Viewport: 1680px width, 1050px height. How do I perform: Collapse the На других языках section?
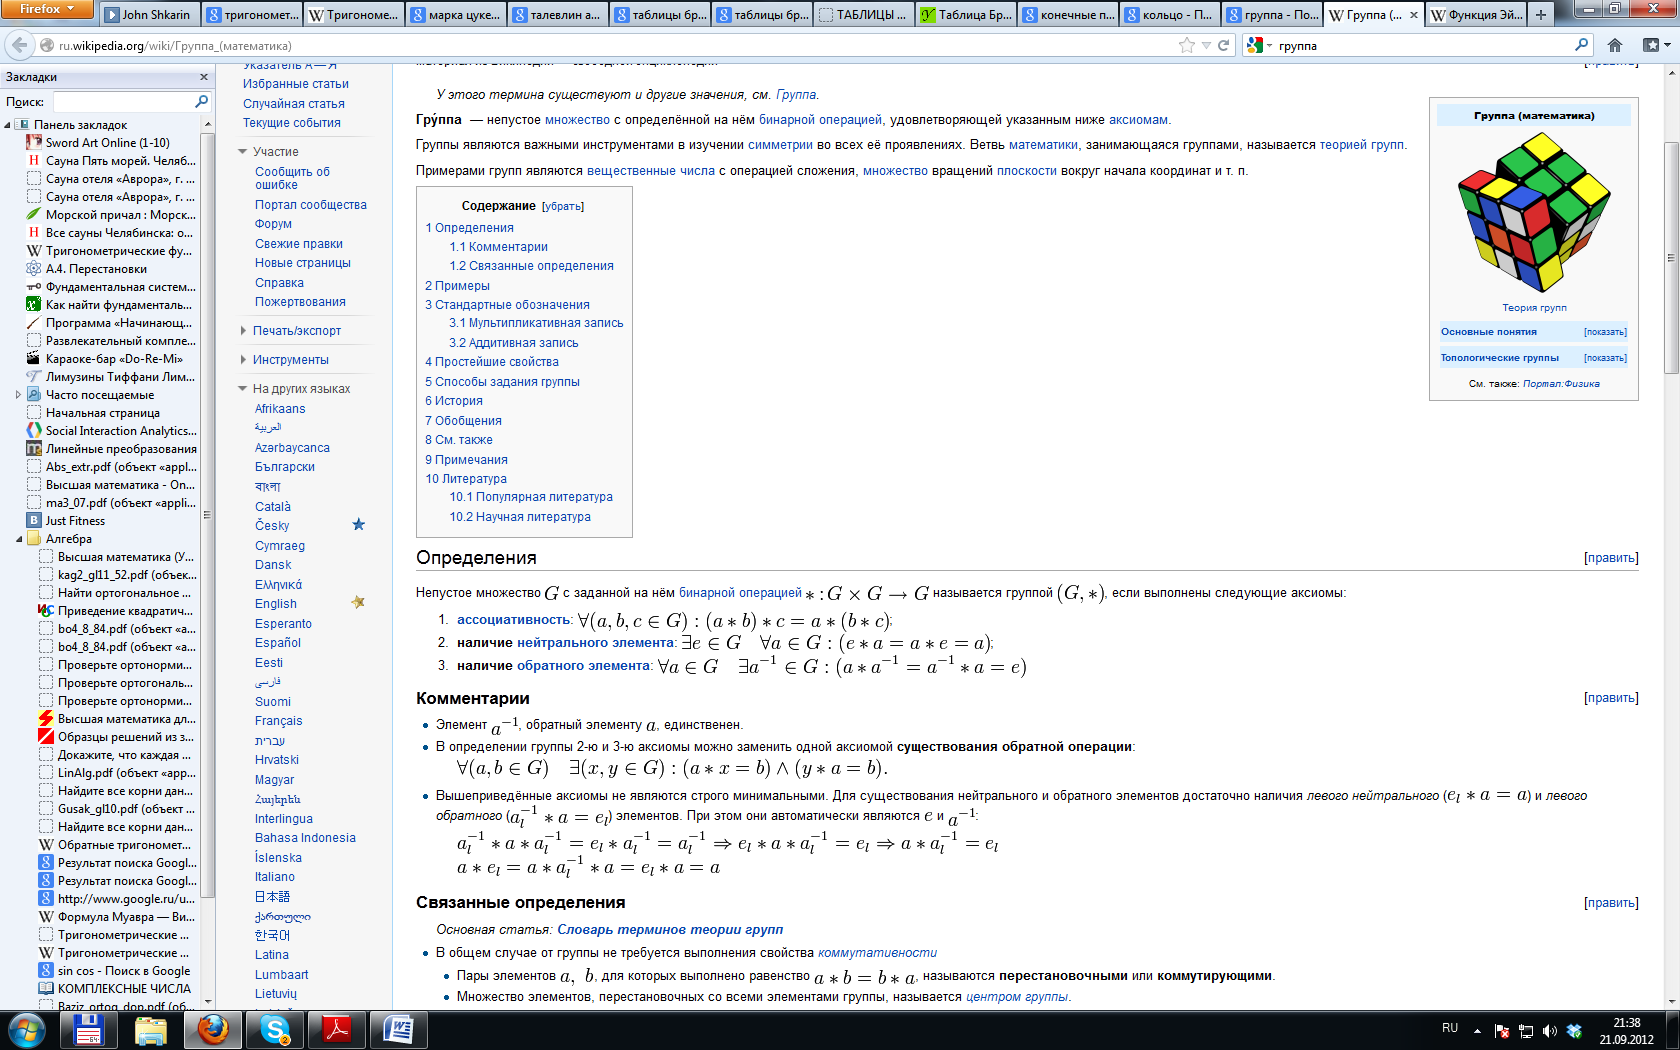click(x=242, y=389)
